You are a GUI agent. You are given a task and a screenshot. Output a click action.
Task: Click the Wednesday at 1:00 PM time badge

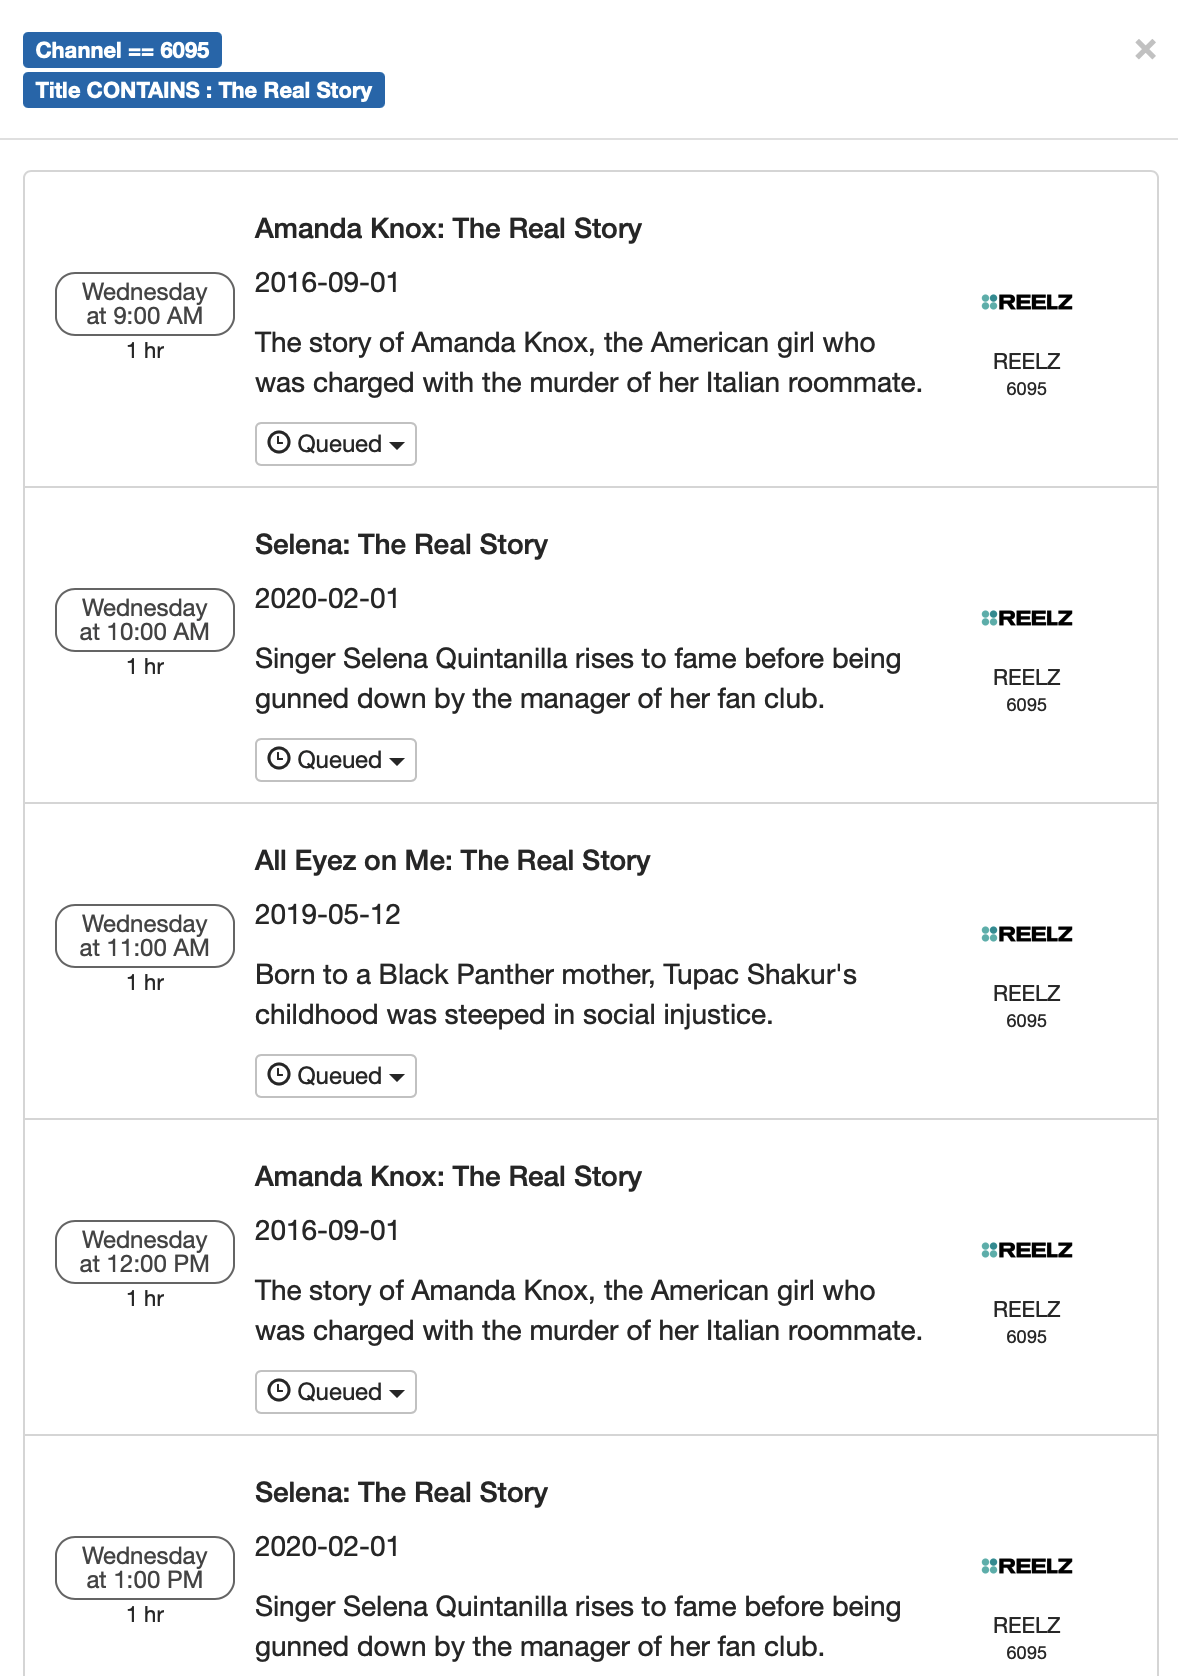(x=145, y=1568)
